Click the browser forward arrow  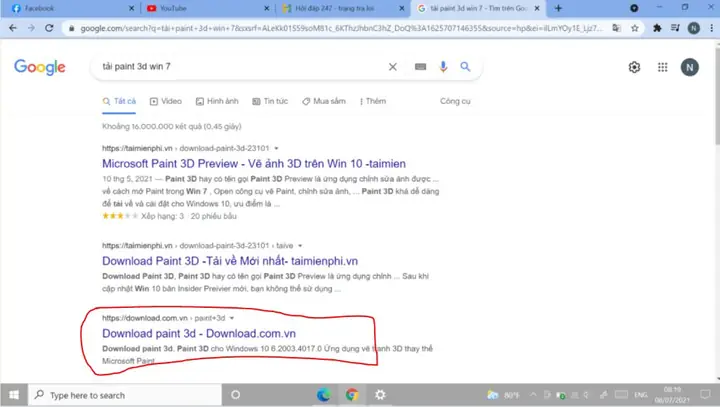[x=31, y=28]
